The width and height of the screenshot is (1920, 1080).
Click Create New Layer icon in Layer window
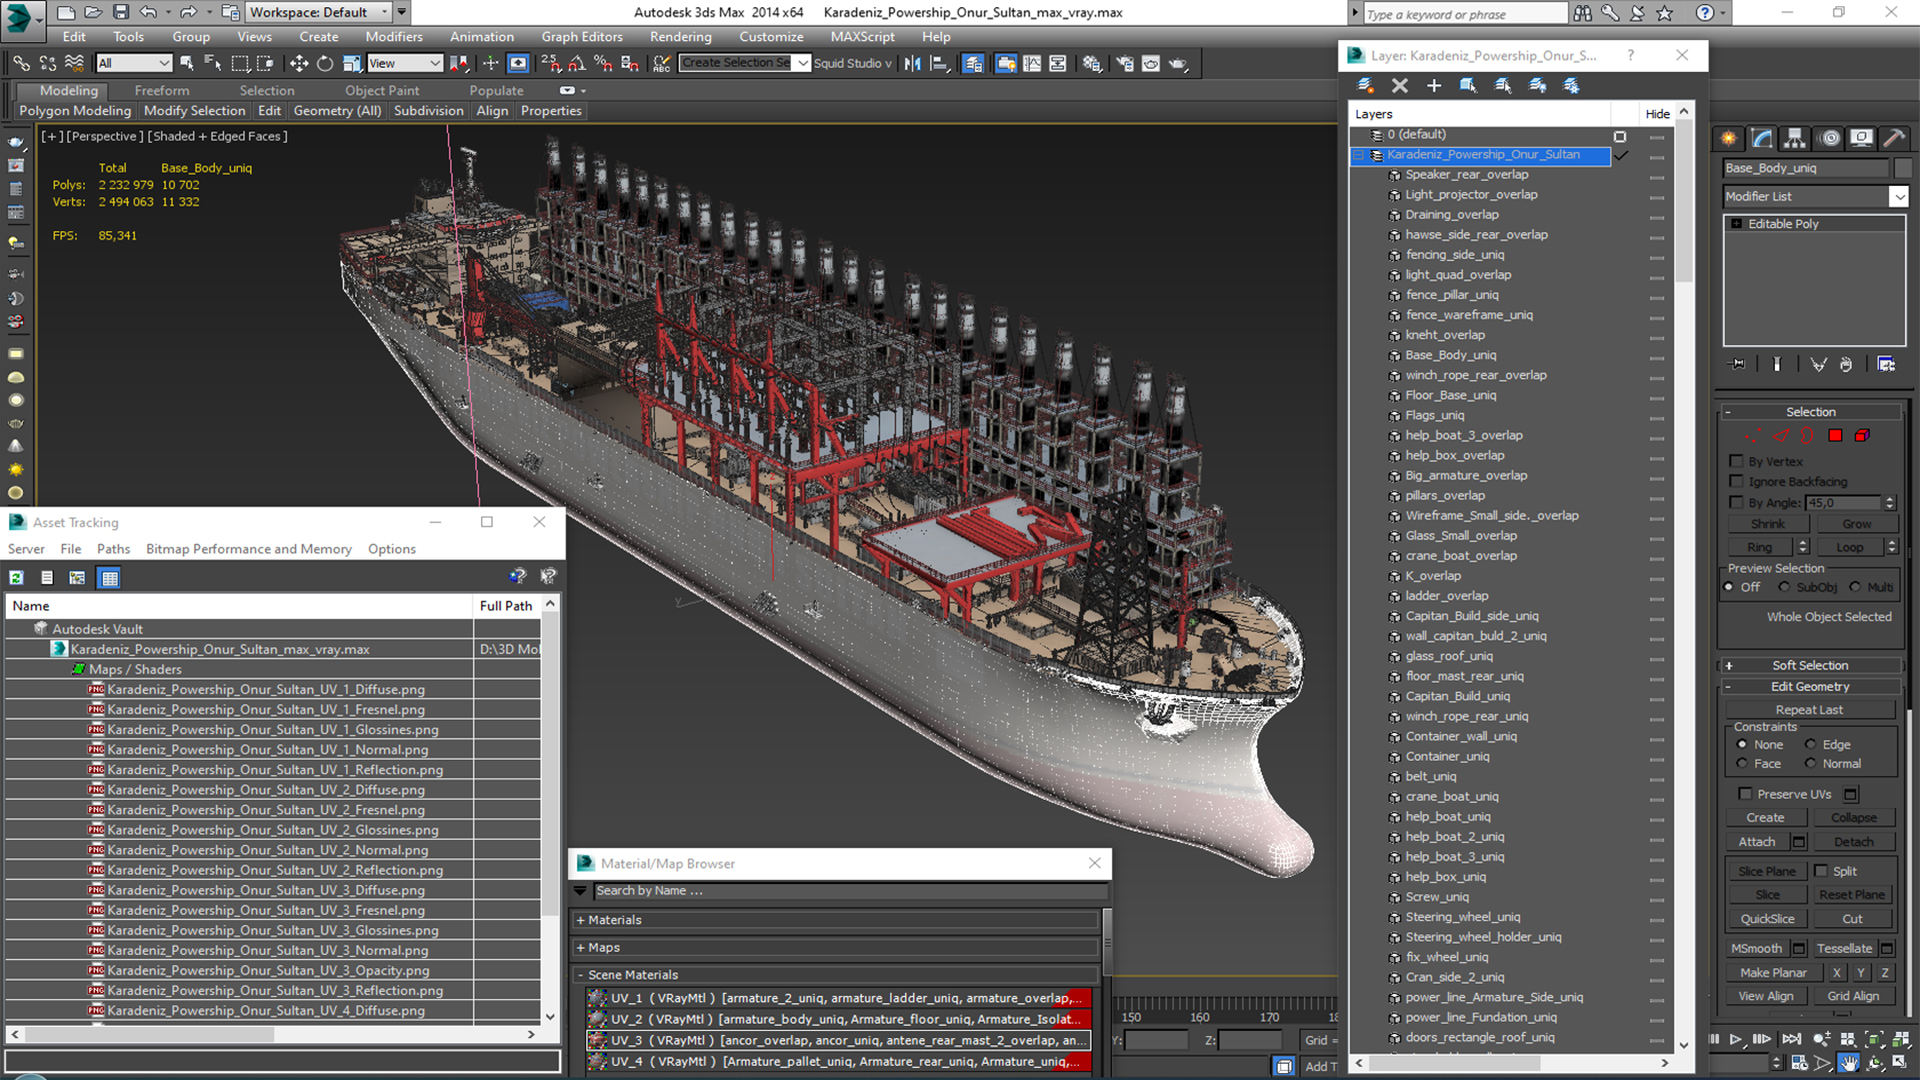click(x=1364, y=86)
